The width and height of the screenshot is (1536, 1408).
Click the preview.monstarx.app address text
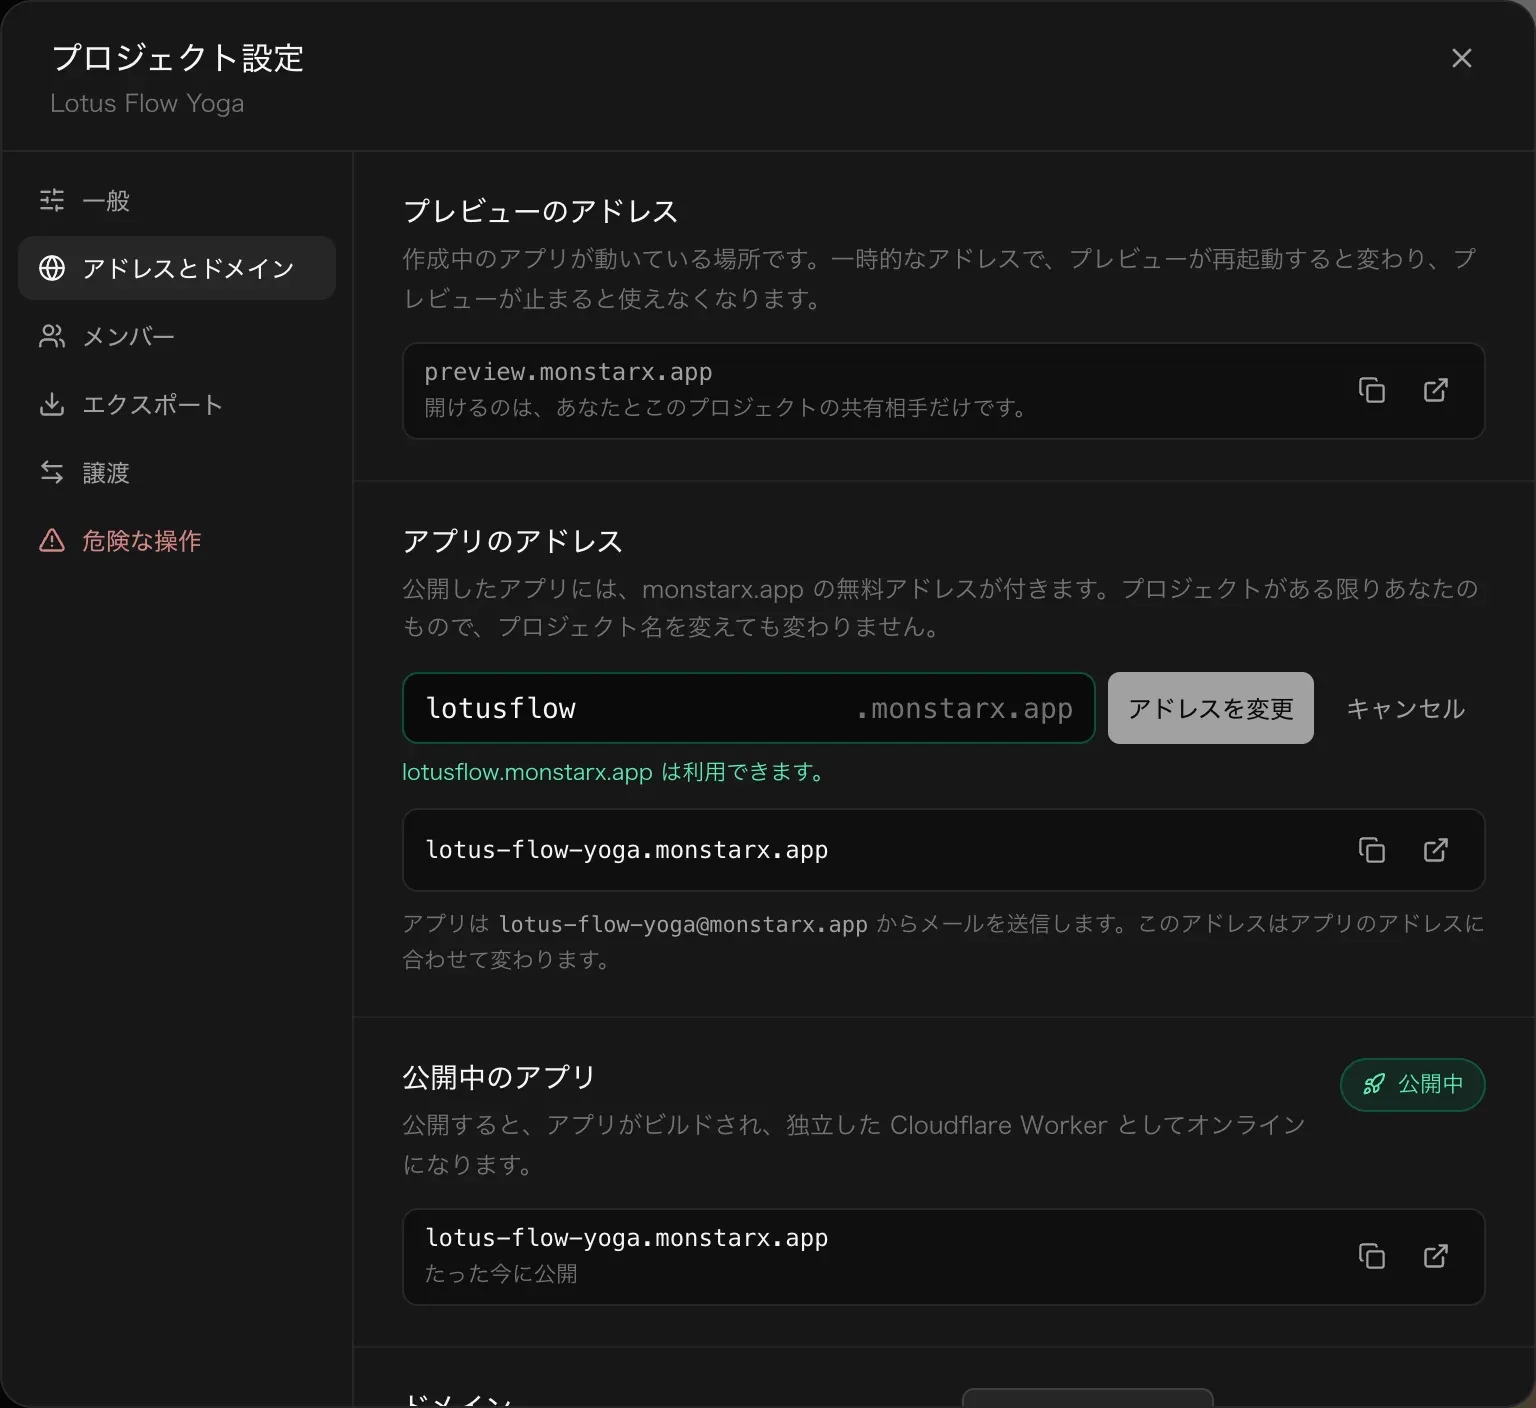(x=568, y=372)
